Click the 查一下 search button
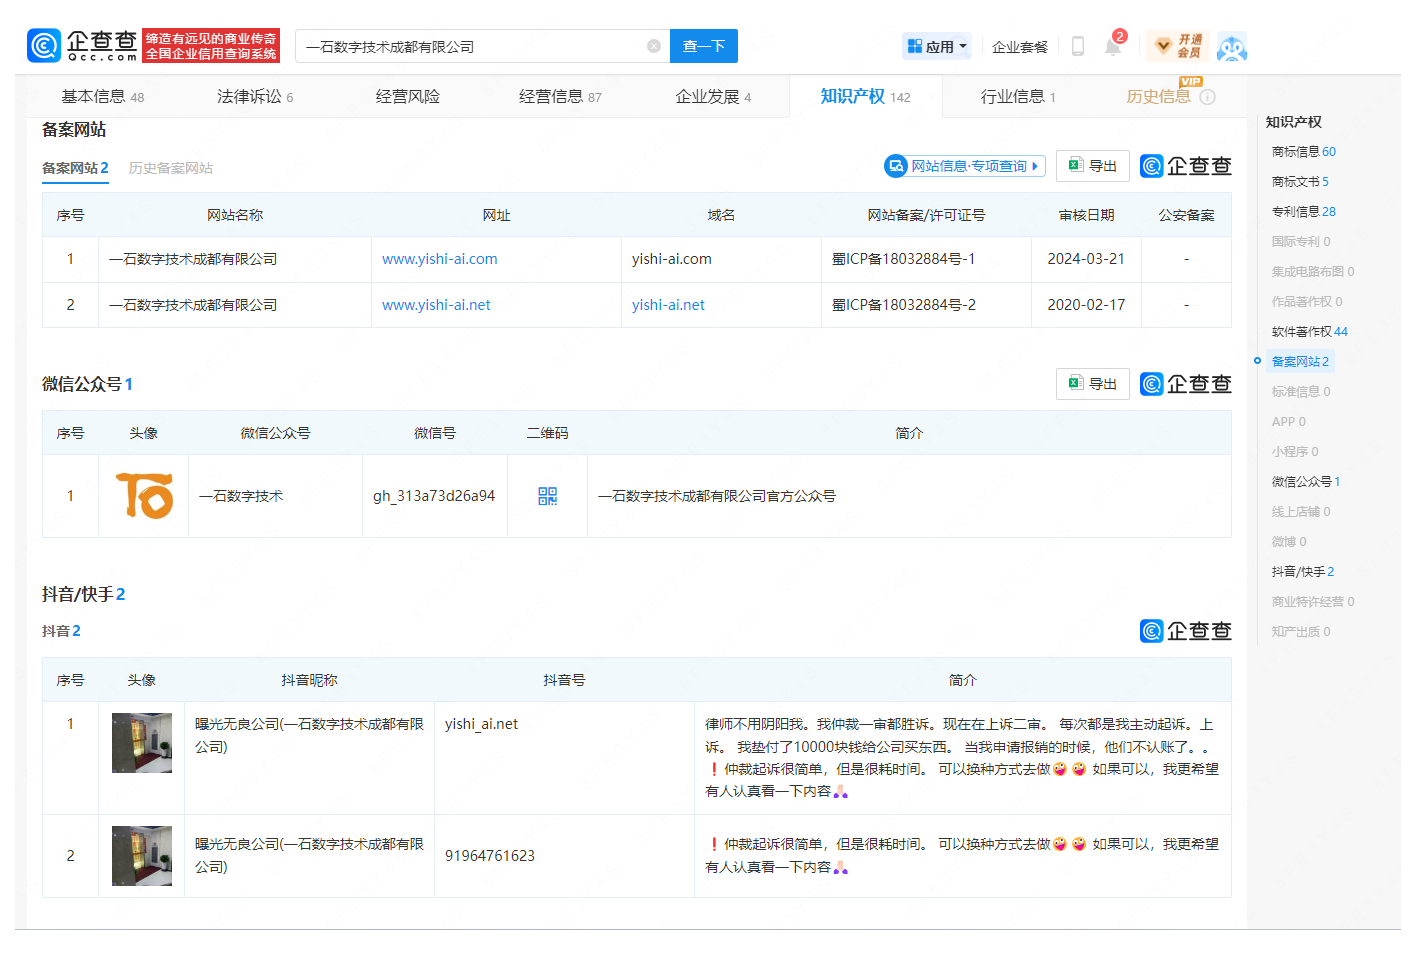 click(x=703, y=46)
